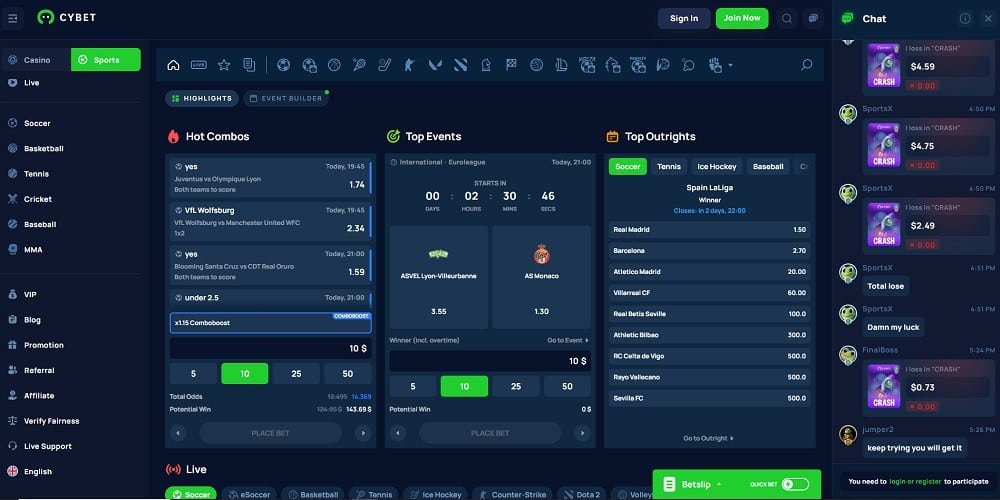Select the Dota 2 sport icon
Viewport: 1000px width, 500px height.
coord(460,65)
